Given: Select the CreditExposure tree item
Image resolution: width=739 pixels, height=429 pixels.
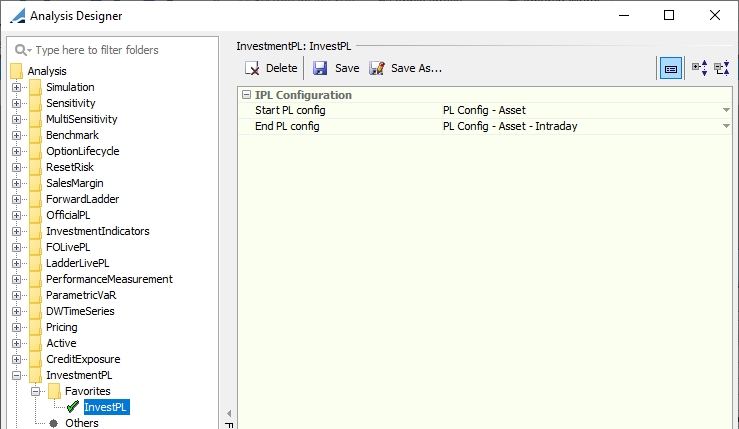Looking at the screenshot, I should pos(83,360).
